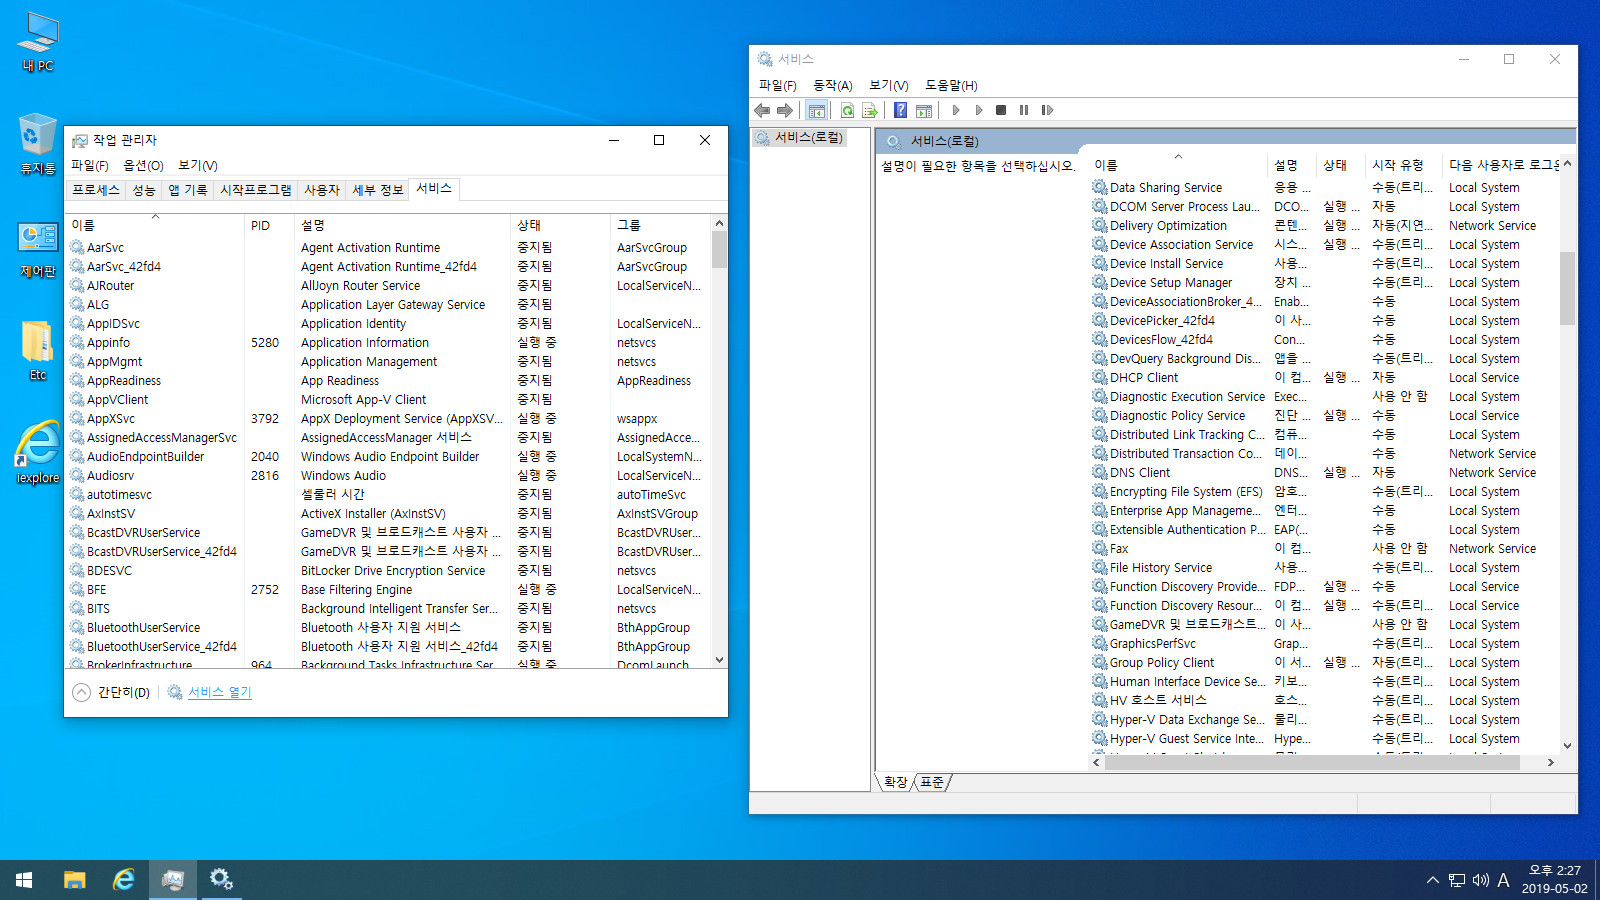Launch Internet Explorer from taskbar
Image resolution: width=1600 pixels, height=900 pixels.
(x=124, y=880)
